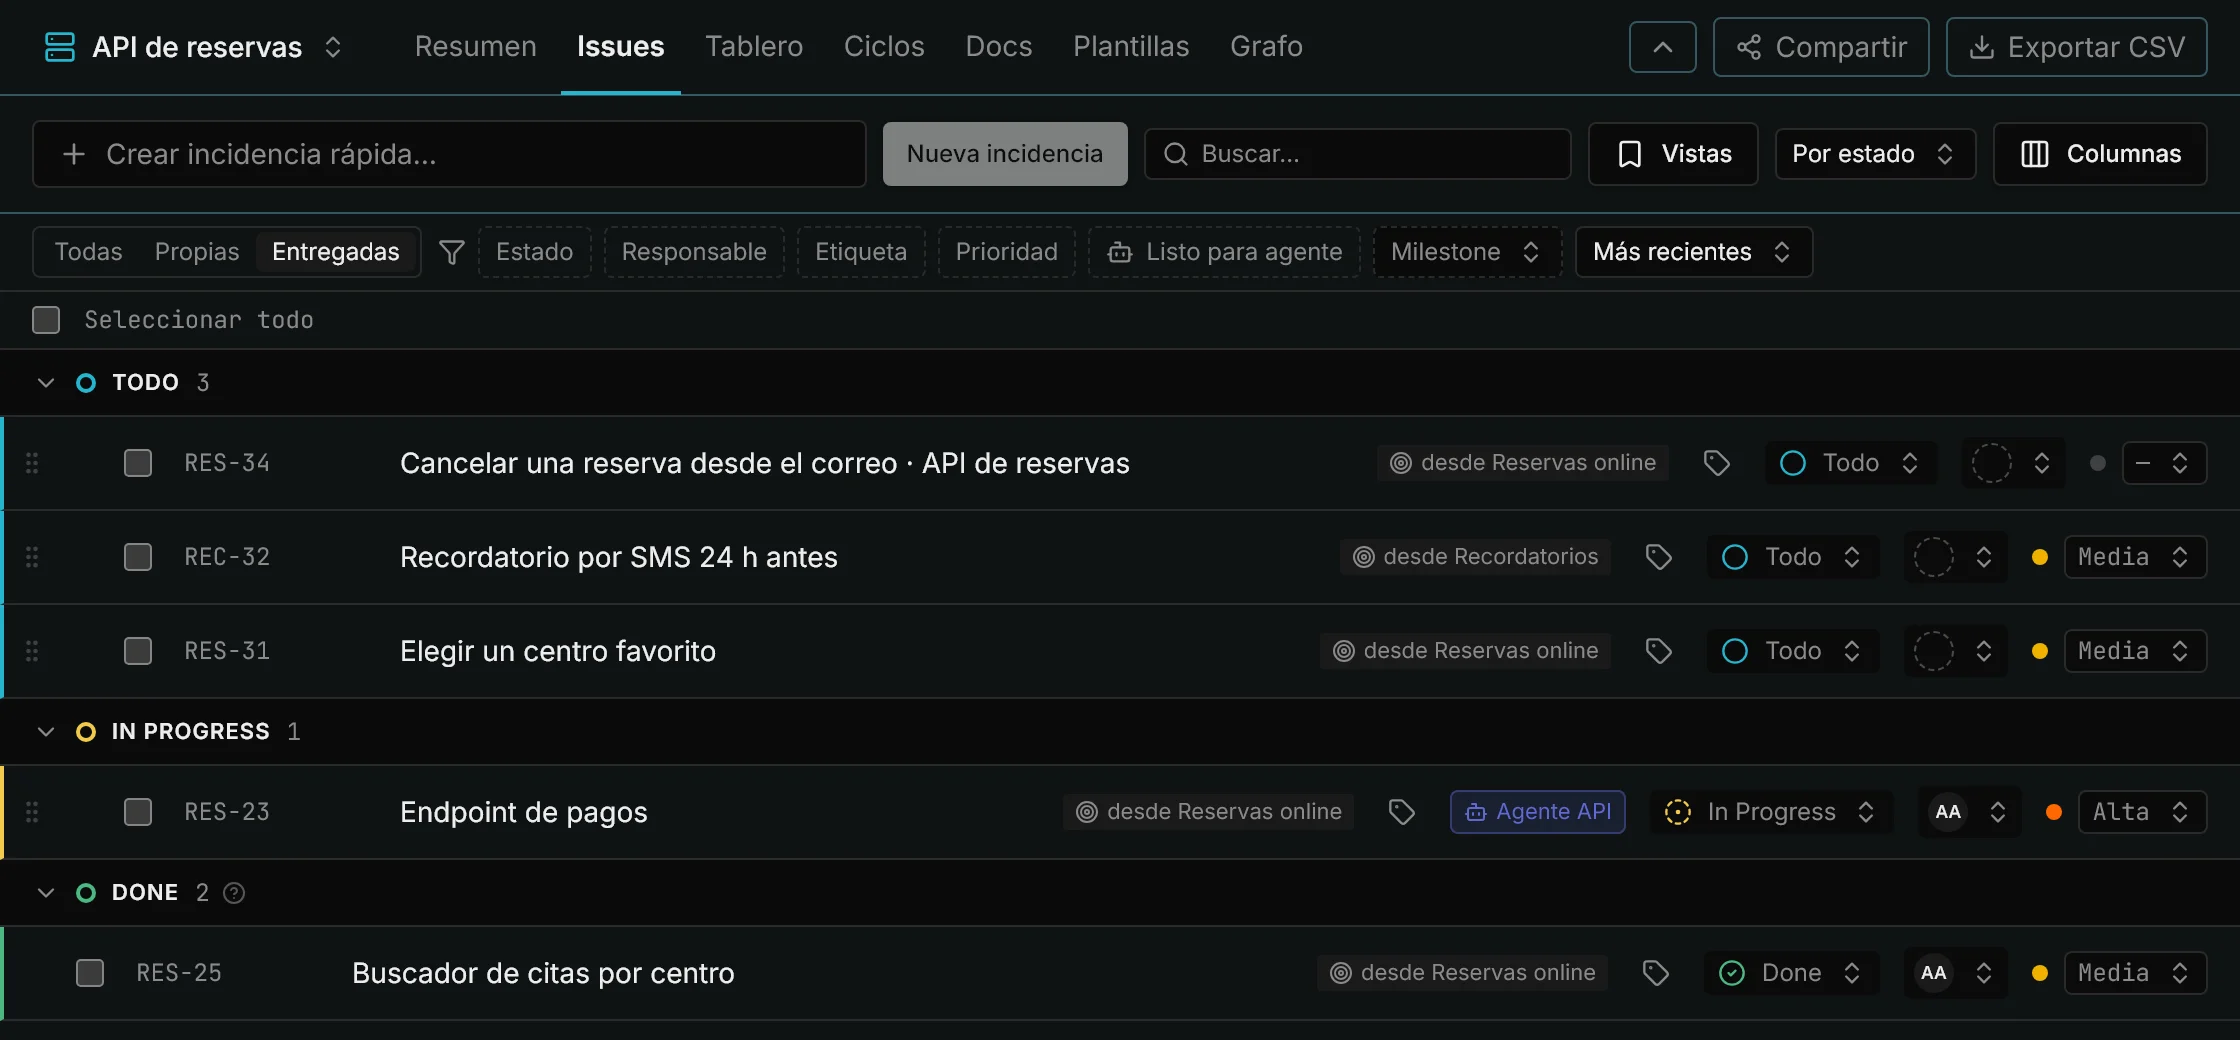
Task: Click the Nueva incidencia button
Action: pos(1005,154)
